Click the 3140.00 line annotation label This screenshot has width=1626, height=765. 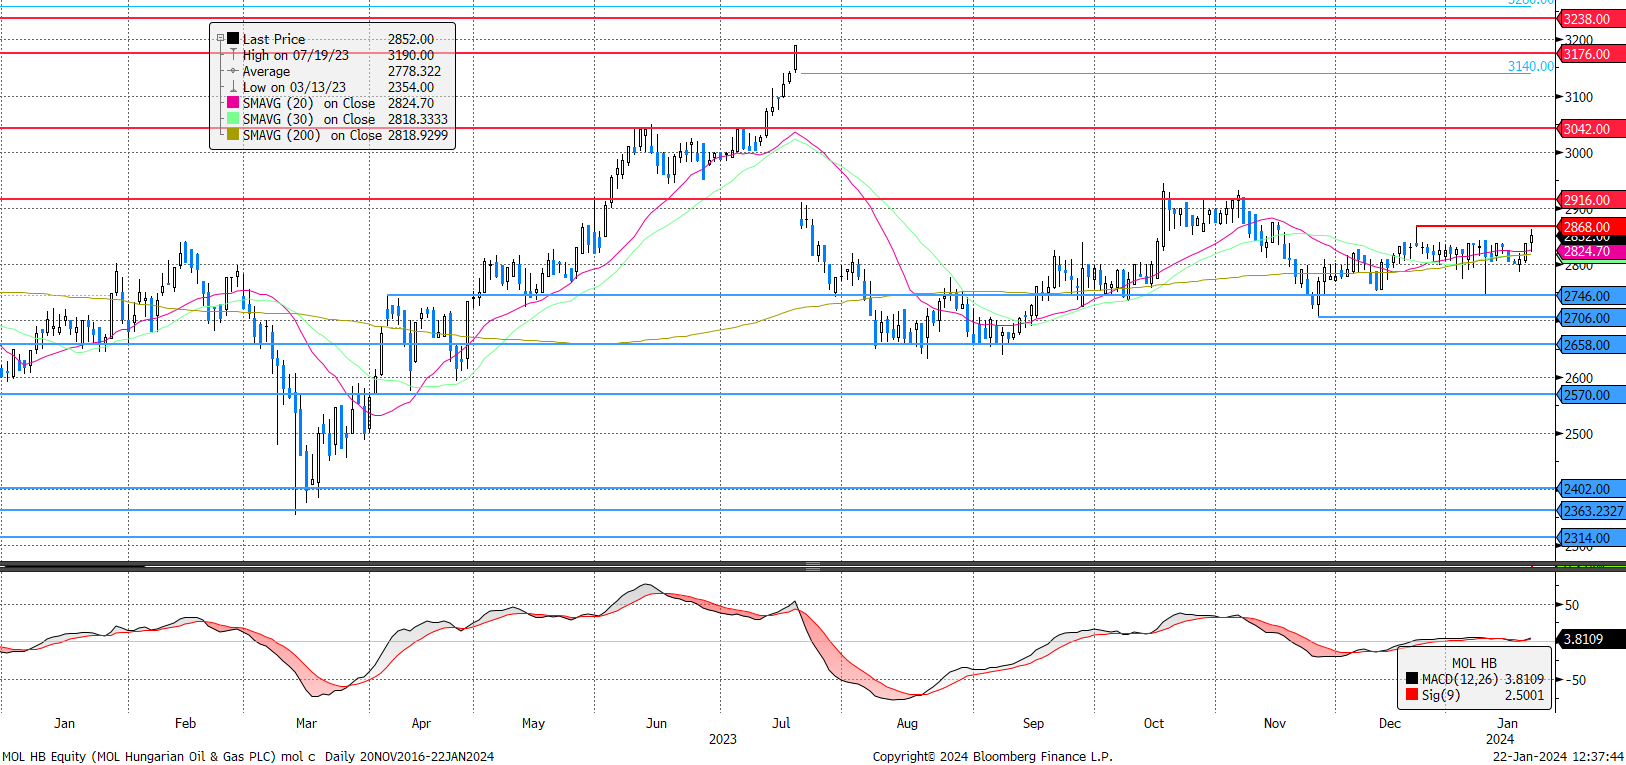[x=1531, y=67]
